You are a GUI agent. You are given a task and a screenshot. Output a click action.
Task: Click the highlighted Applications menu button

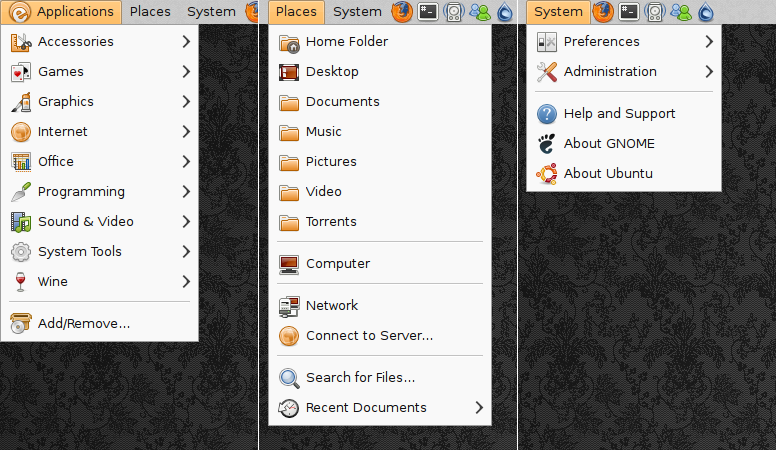tap(61, 12)
